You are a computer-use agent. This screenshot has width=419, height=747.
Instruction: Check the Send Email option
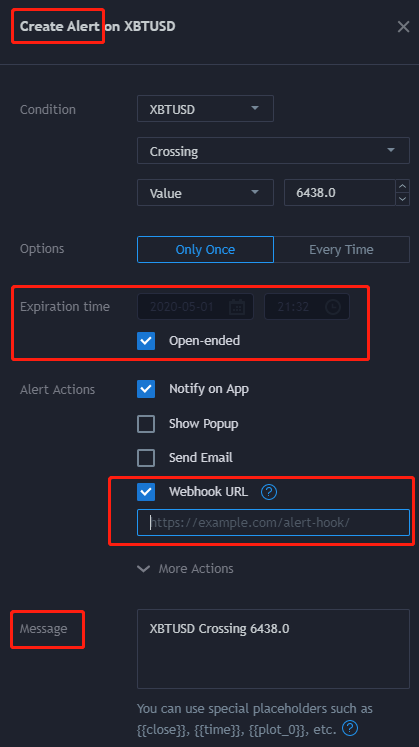(146, 458)
